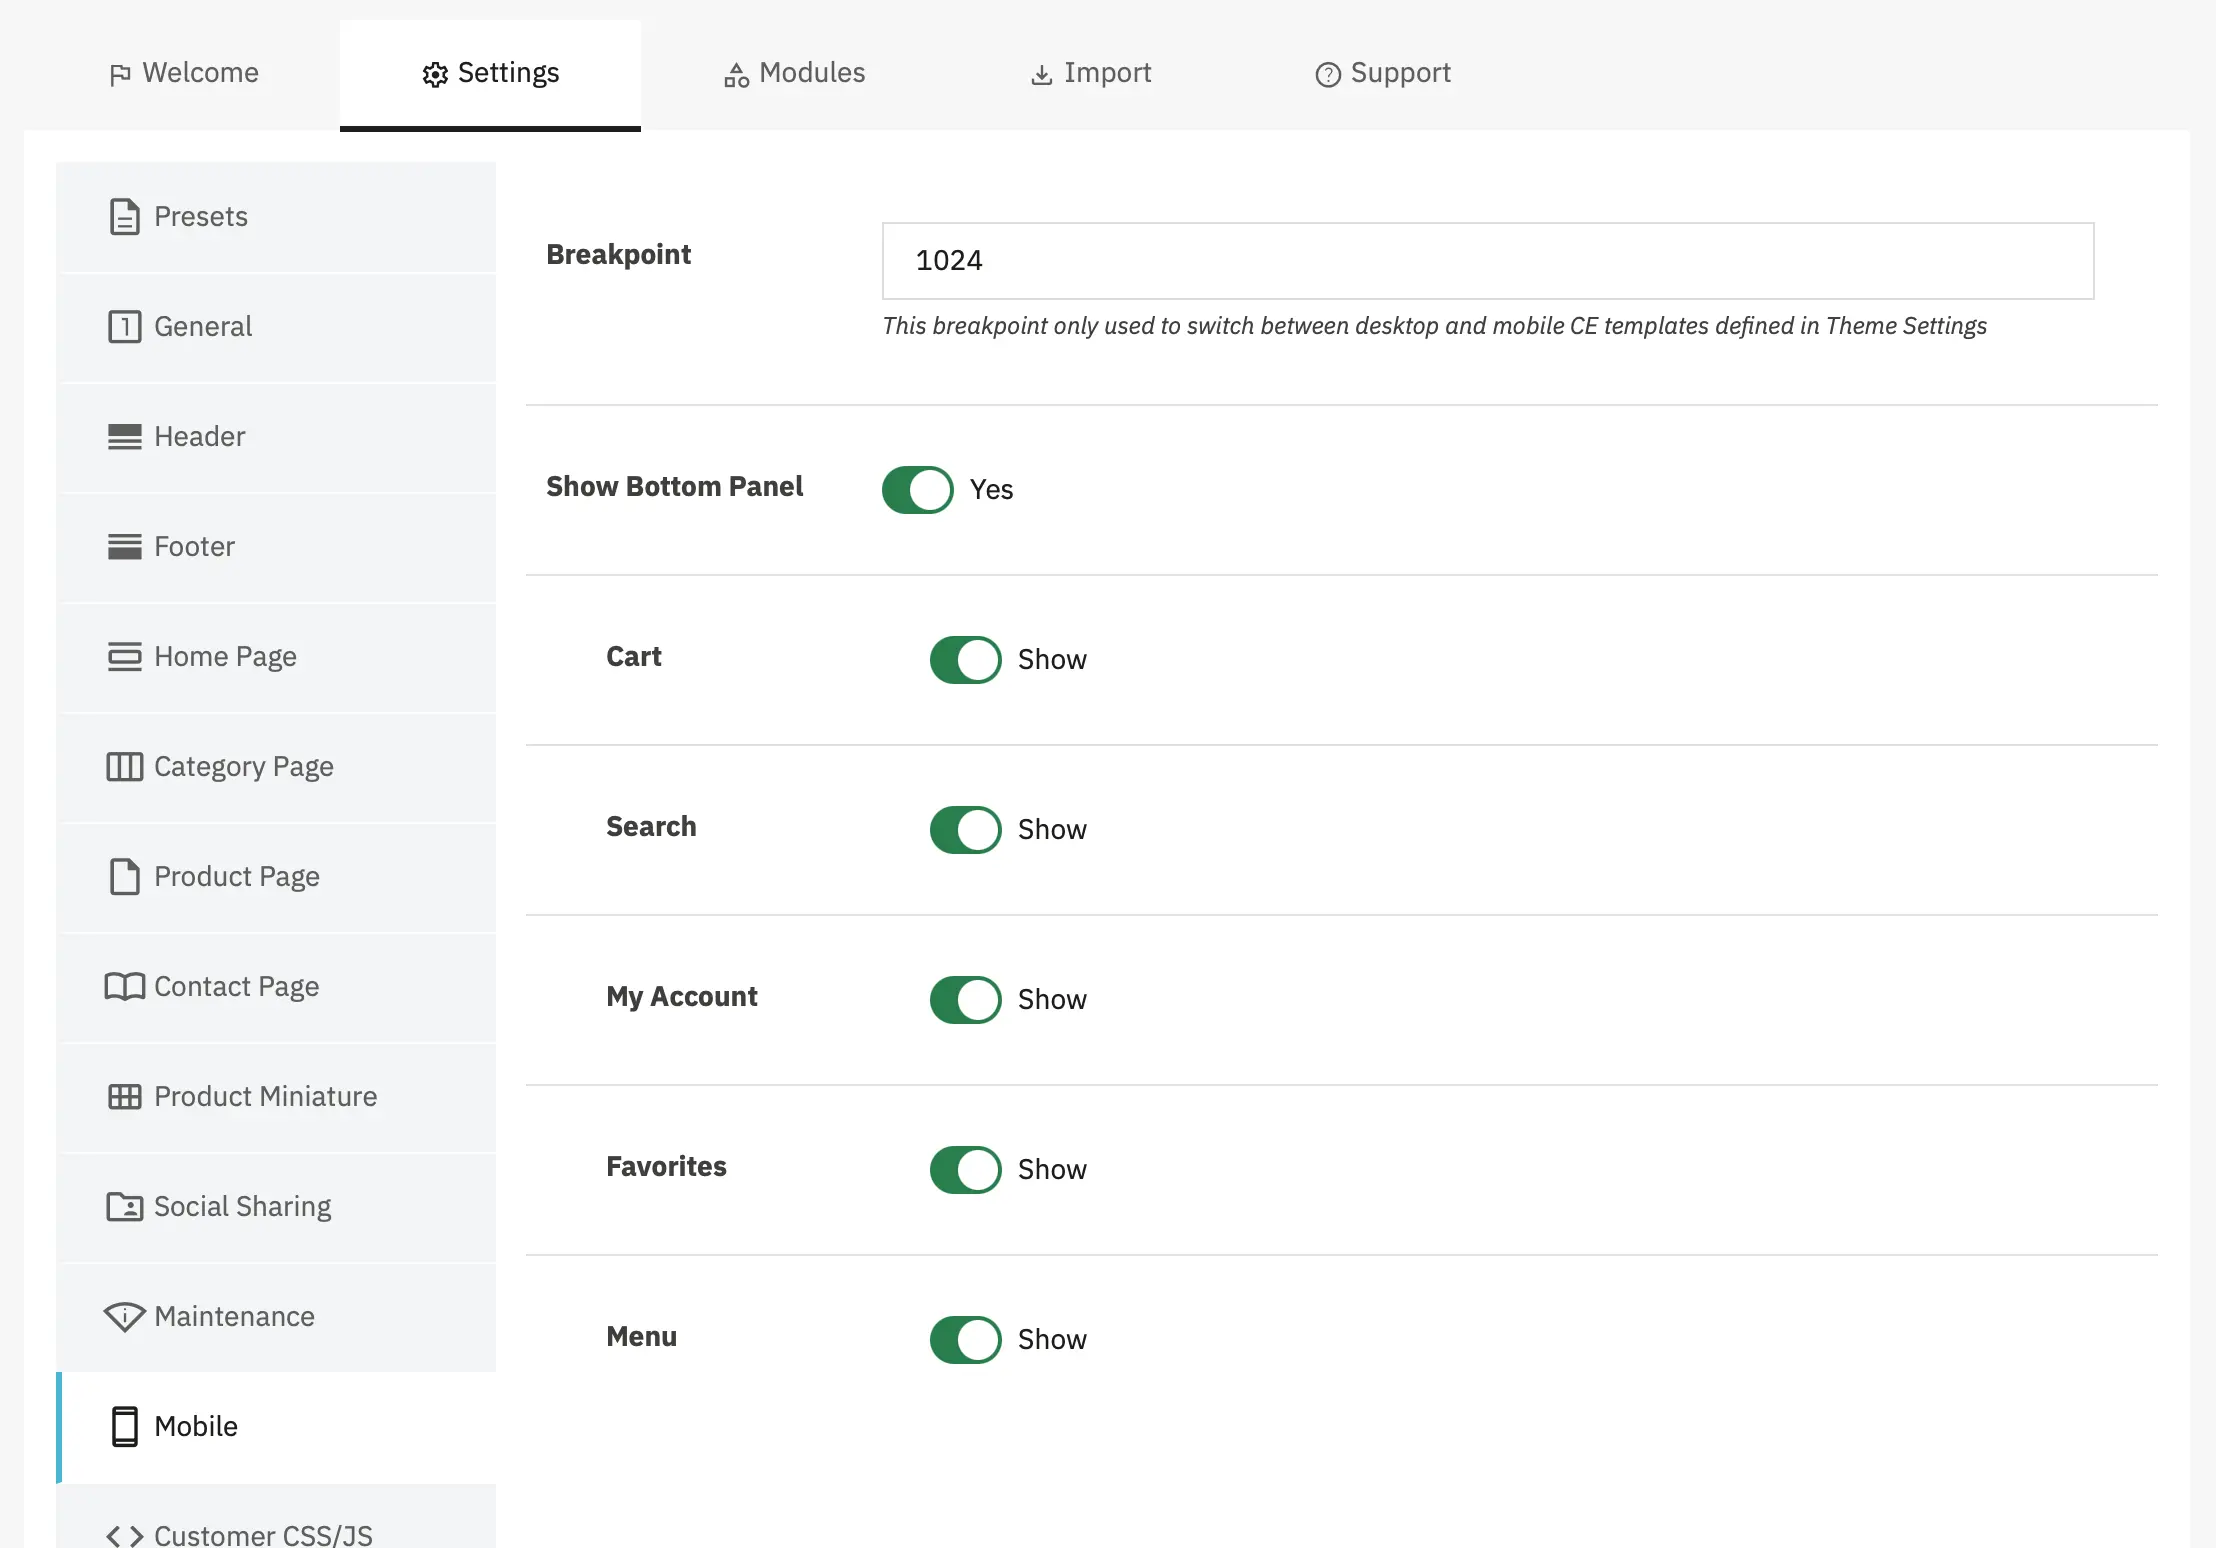Click the Search setting label
This screenshot has width=2216, height=1548.
[651, 827]
